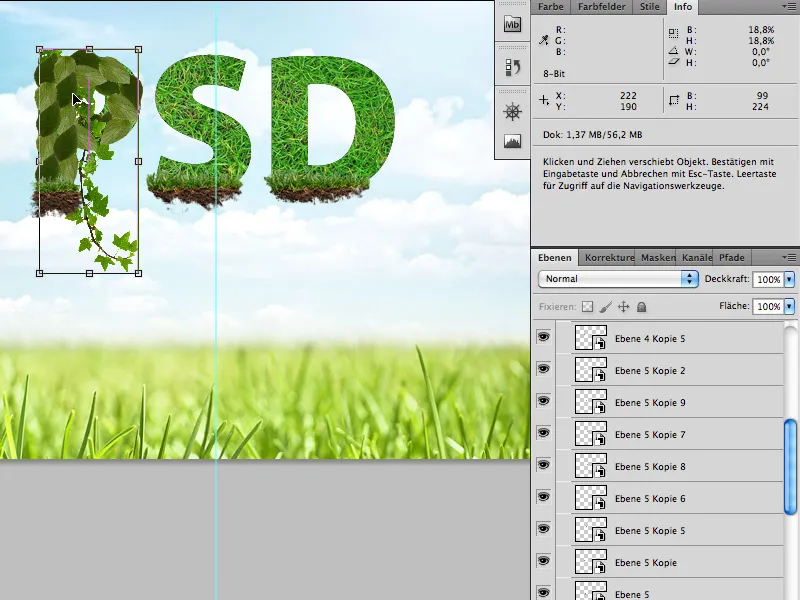Select layer name Ebene 5 Kopie
The height and width of the screenshot is (600, 800).
point(646,563)
